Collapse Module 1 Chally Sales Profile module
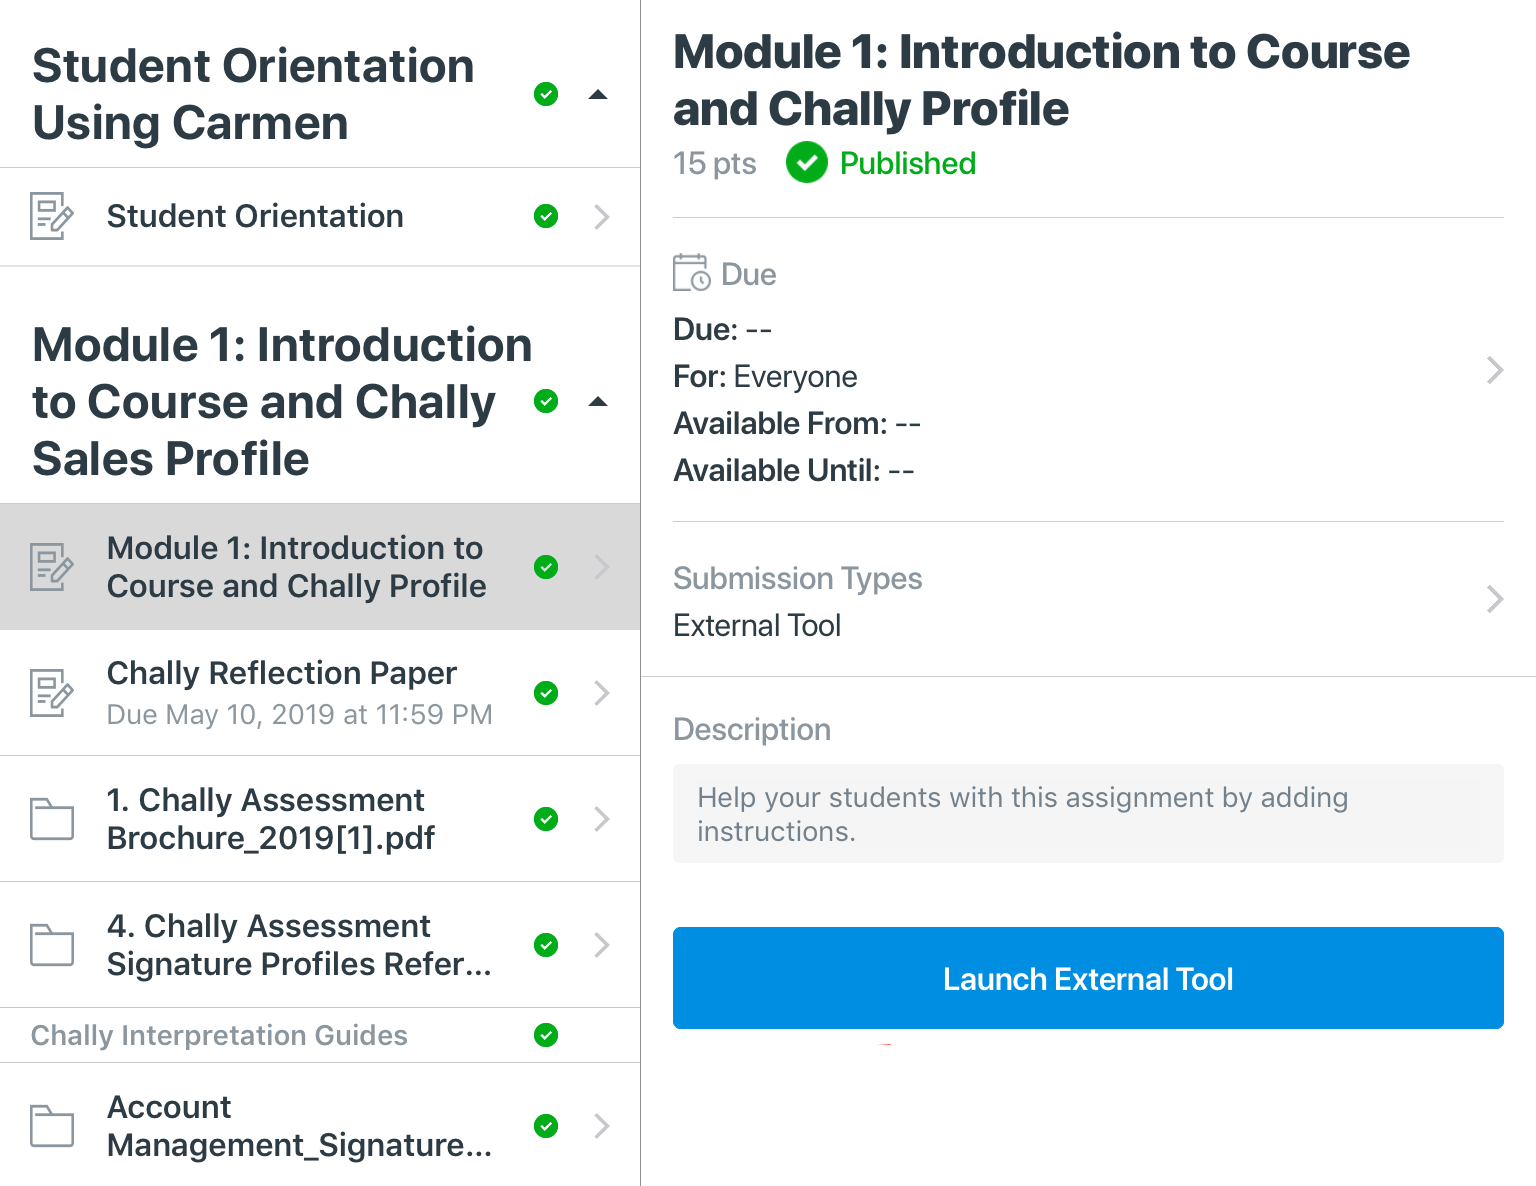The width and height of the screenshot is (1536, 1186). (x=598, y=402)
